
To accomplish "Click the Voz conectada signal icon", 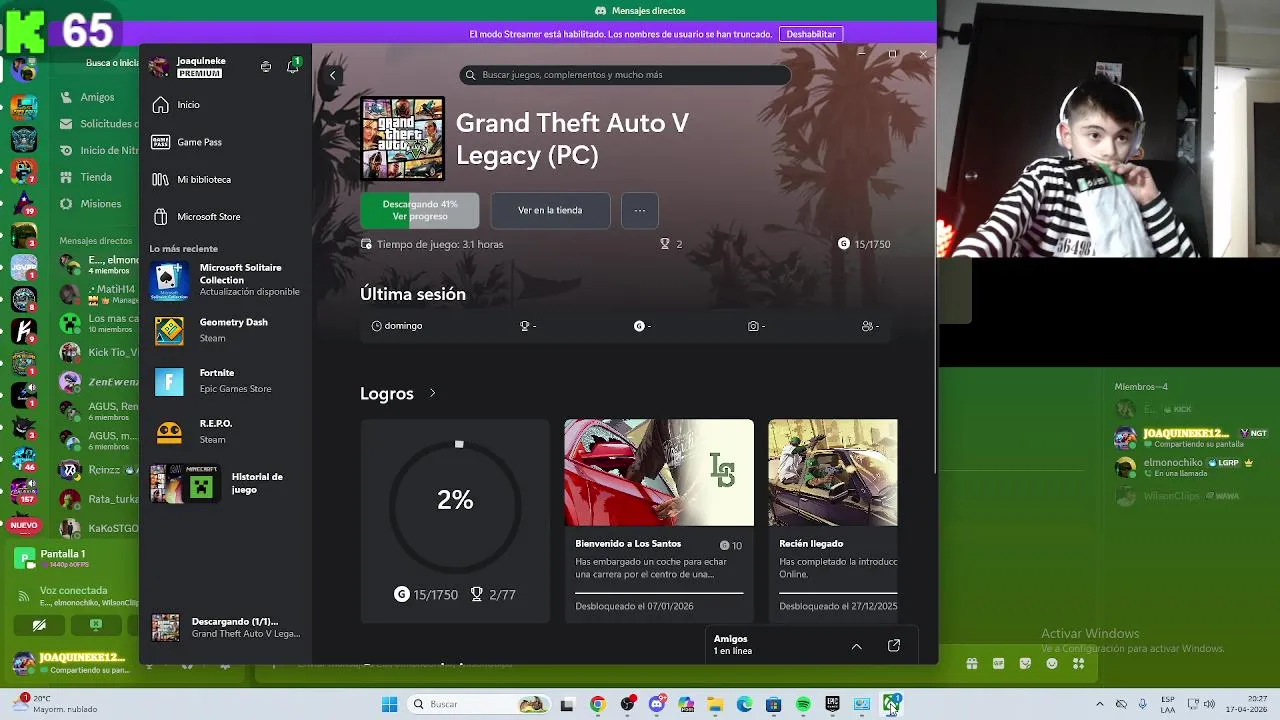I will pos(24,596).
